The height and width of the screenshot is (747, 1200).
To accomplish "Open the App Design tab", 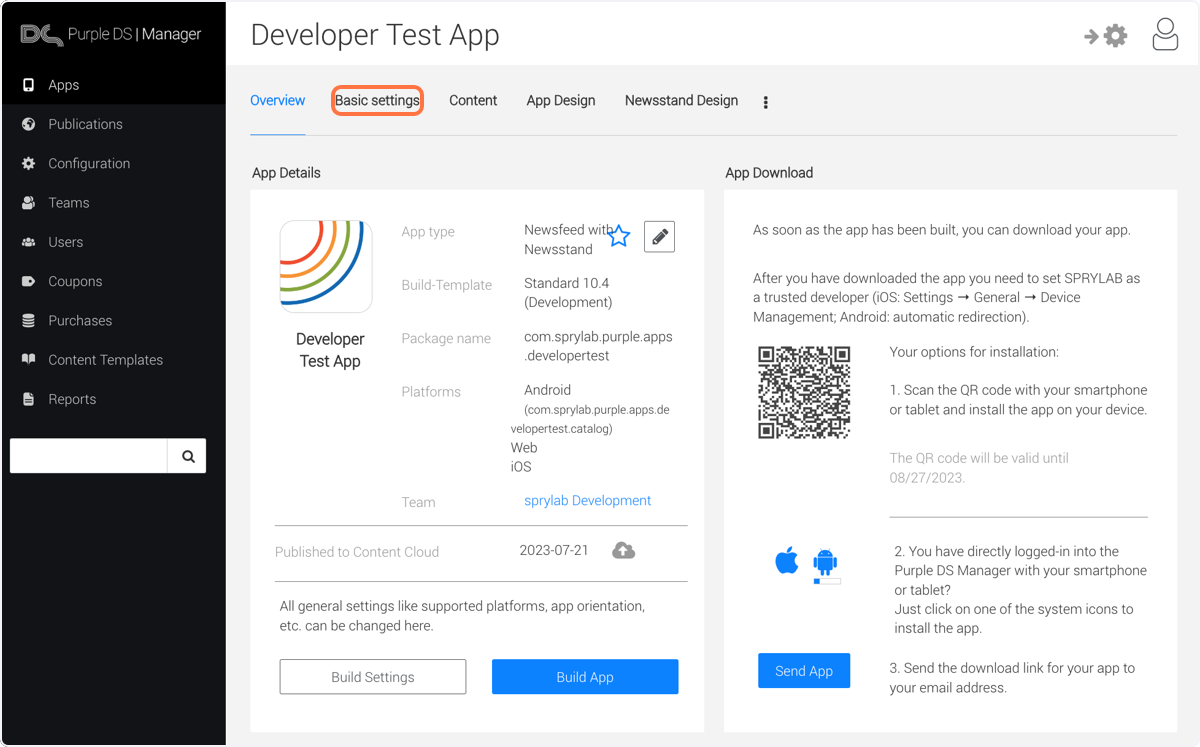I will point(561,100).
